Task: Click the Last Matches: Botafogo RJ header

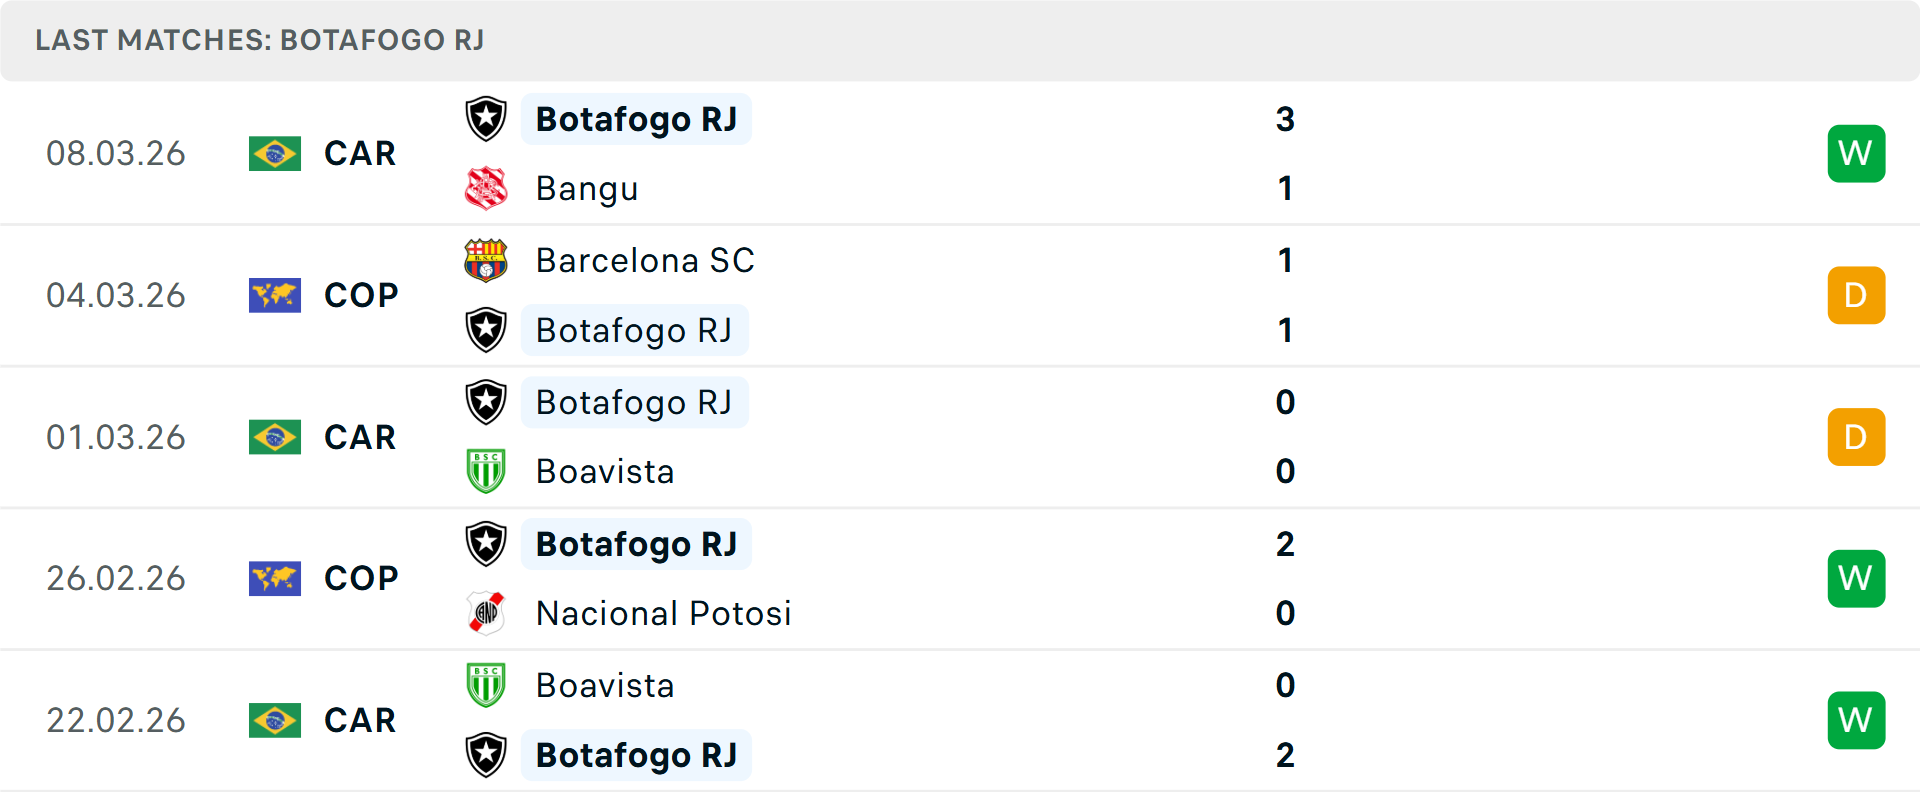Action: click(260, 40)
